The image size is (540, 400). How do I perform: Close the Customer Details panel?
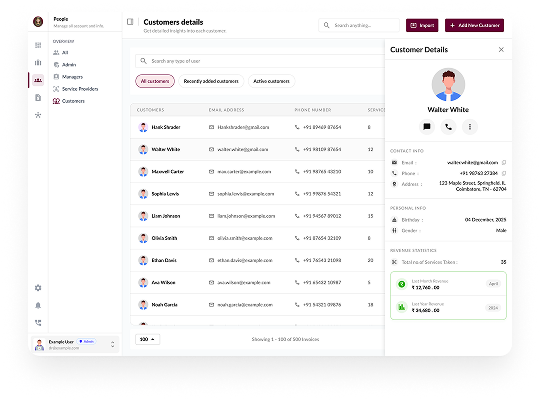[501, 50]
